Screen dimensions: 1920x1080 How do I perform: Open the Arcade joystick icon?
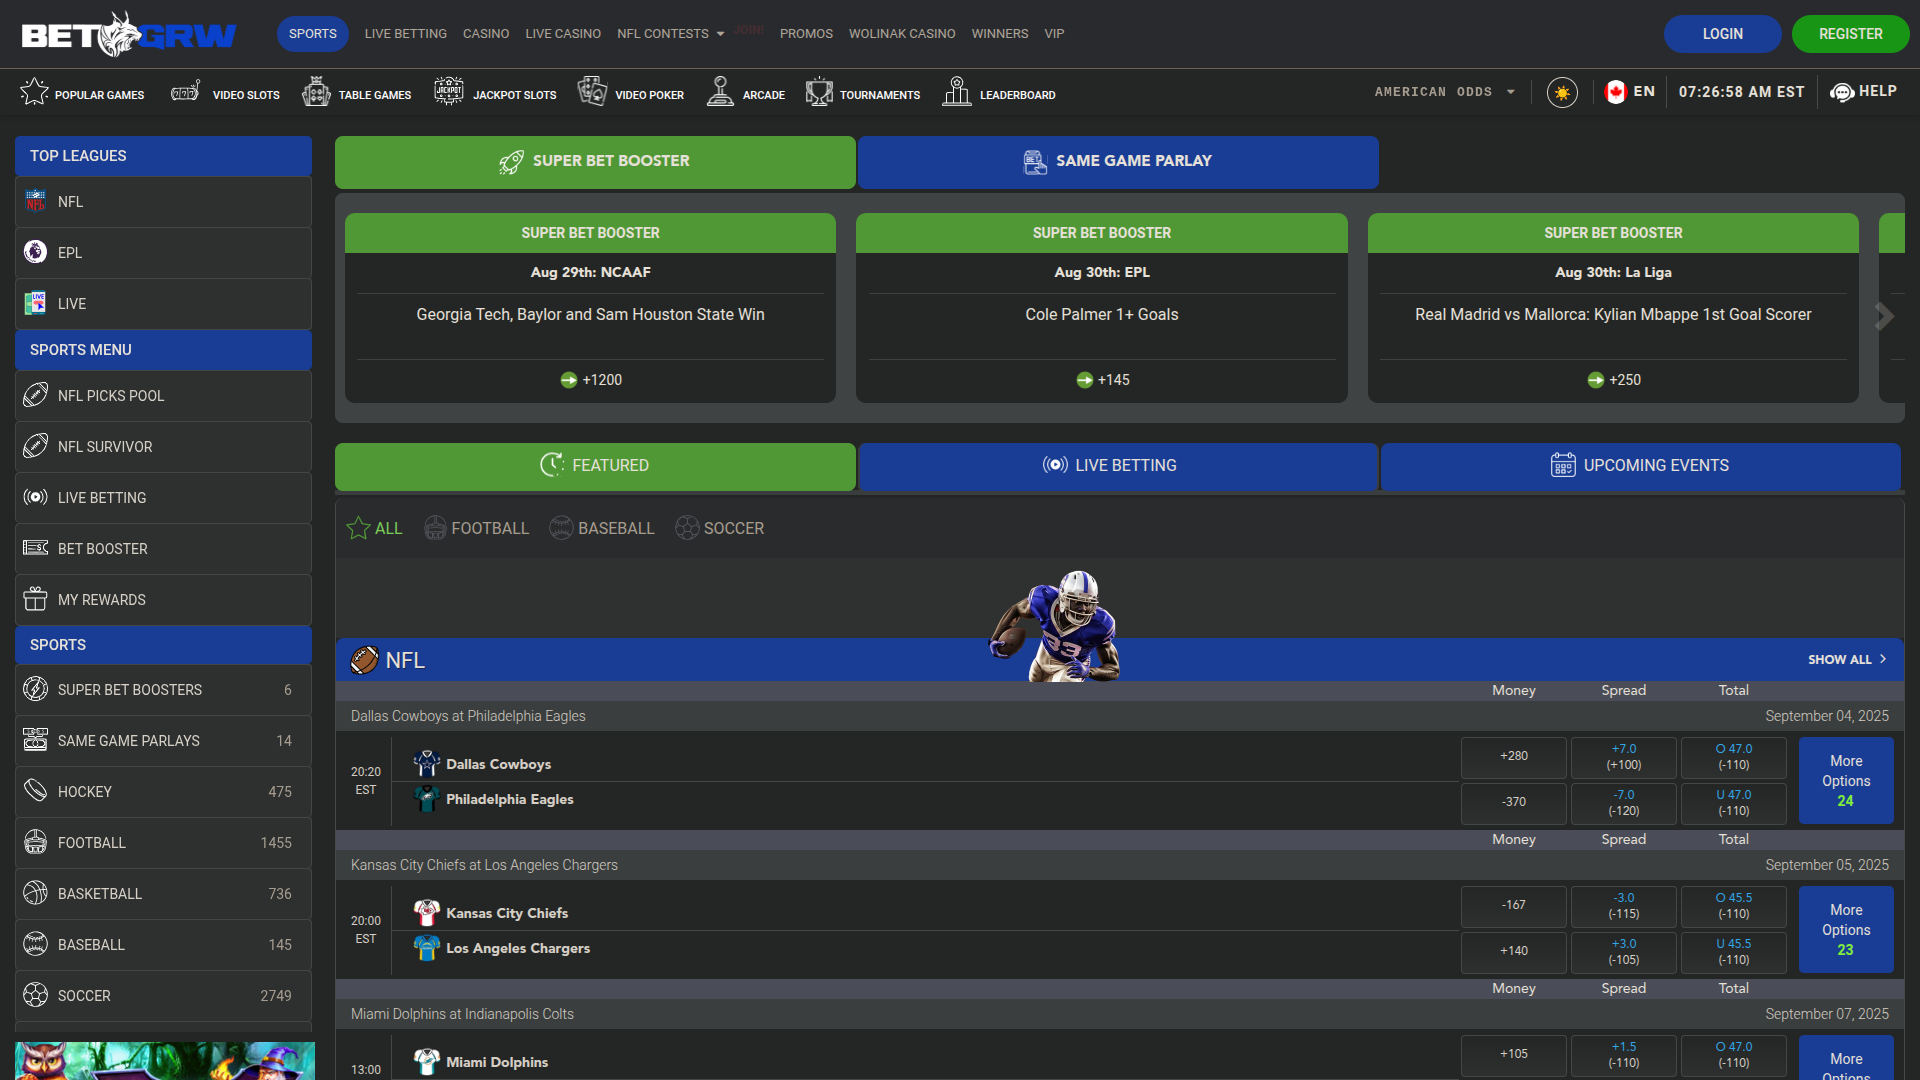click(x=720, y=92)
